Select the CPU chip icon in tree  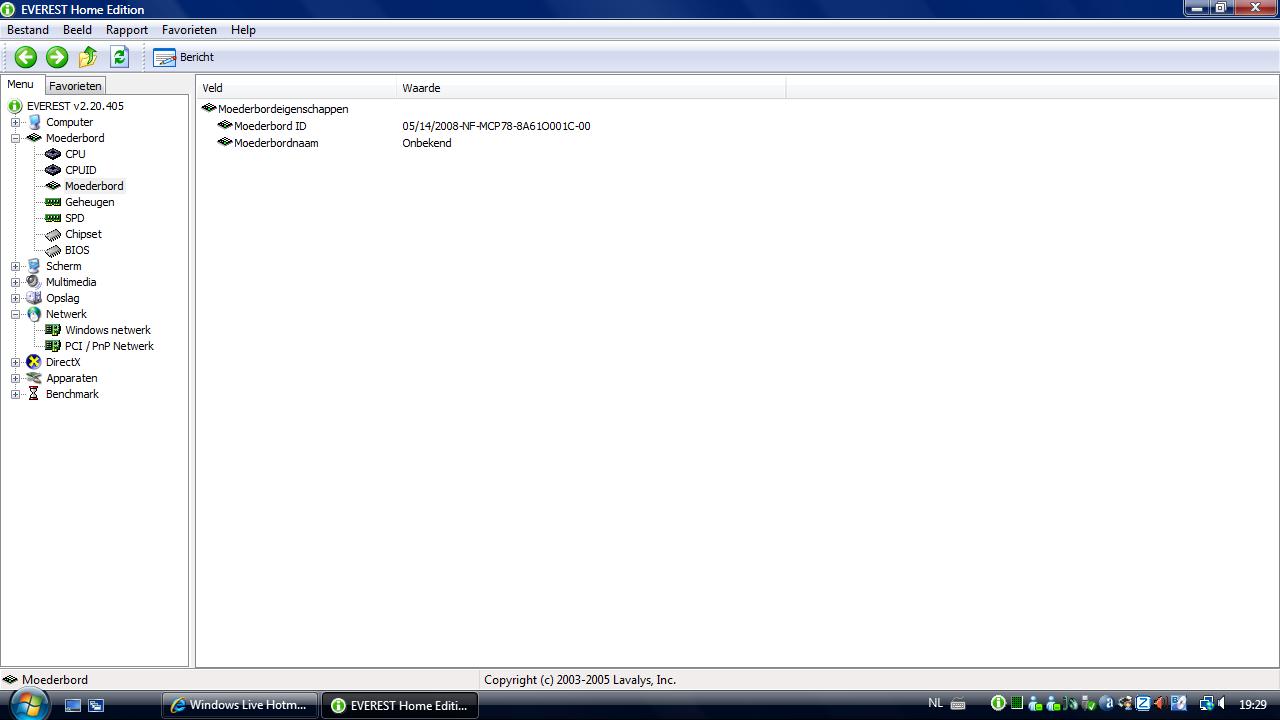[53, 154]
